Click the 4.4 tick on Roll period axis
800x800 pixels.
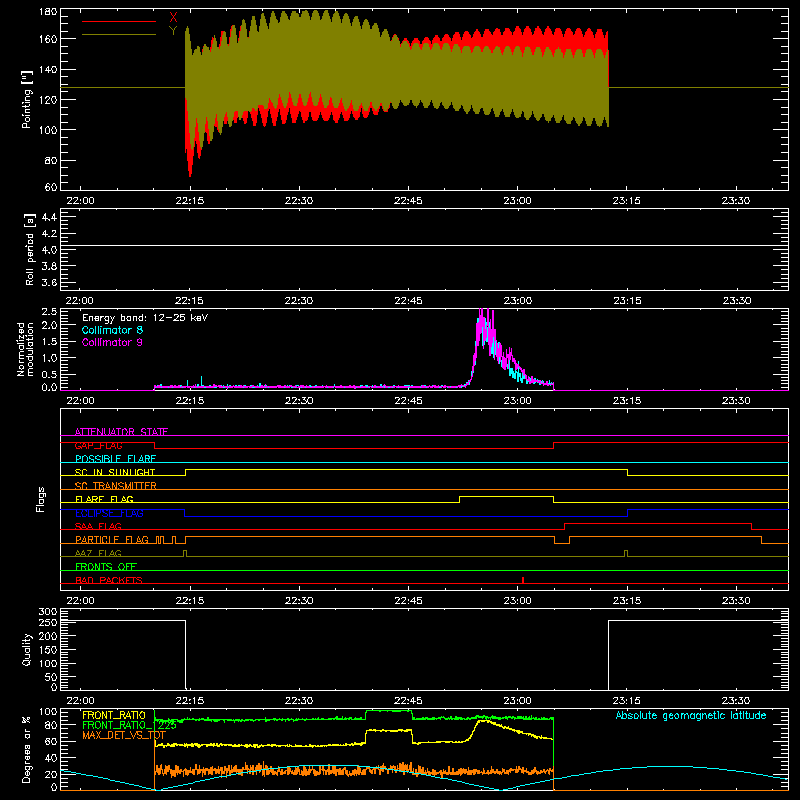(49, 217)
